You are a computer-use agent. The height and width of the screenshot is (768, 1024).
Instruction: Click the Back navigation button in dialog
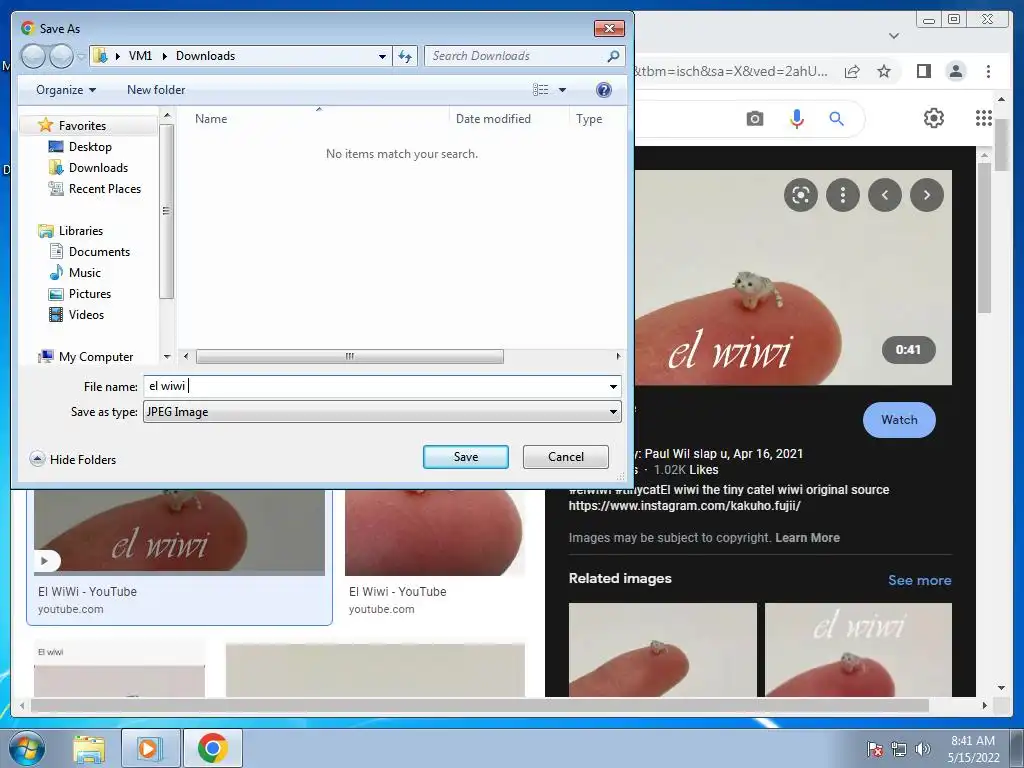(x=33, y=57)
